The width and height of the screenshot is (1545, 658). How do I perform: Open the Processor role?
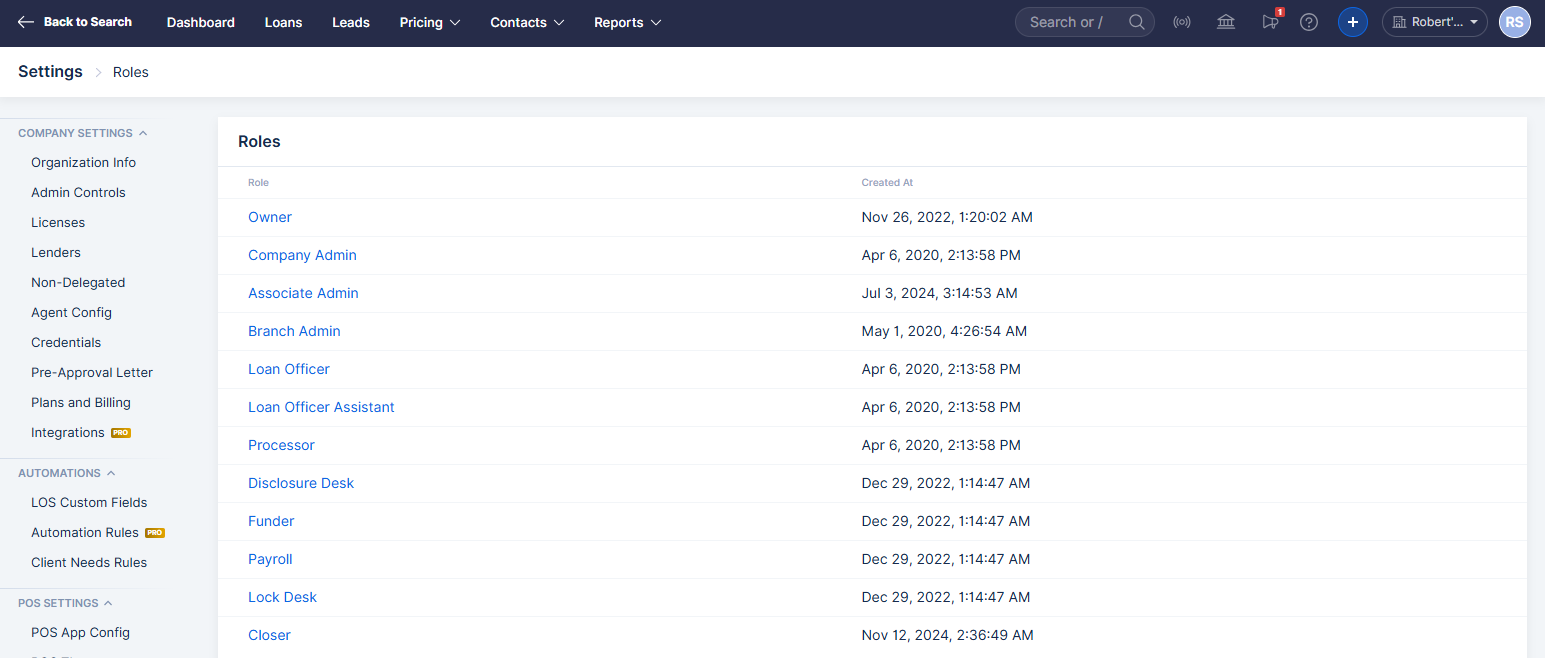pyautogui.click(x=281, y=445)
